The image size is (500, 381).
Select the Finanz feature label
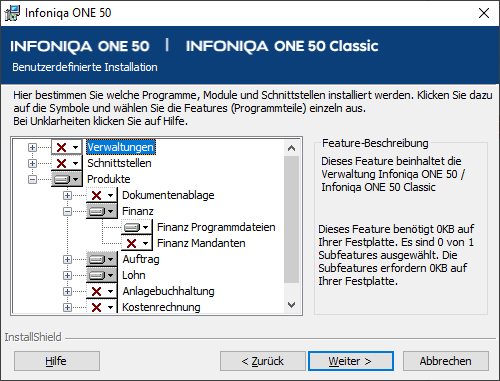coord(138,211)
